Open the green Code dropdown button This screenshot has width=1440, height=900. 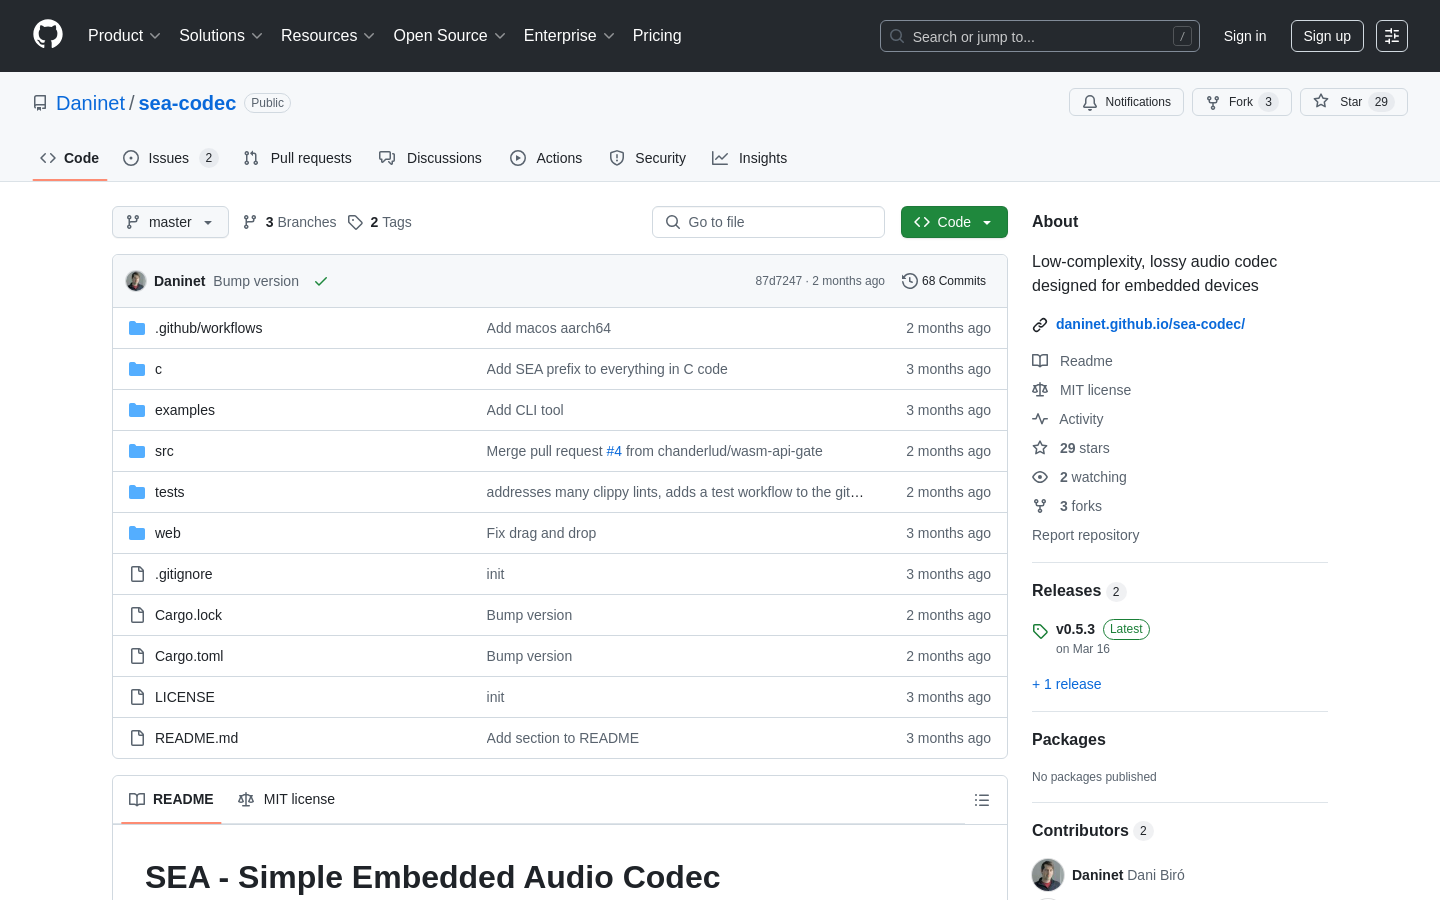(954, 222)
